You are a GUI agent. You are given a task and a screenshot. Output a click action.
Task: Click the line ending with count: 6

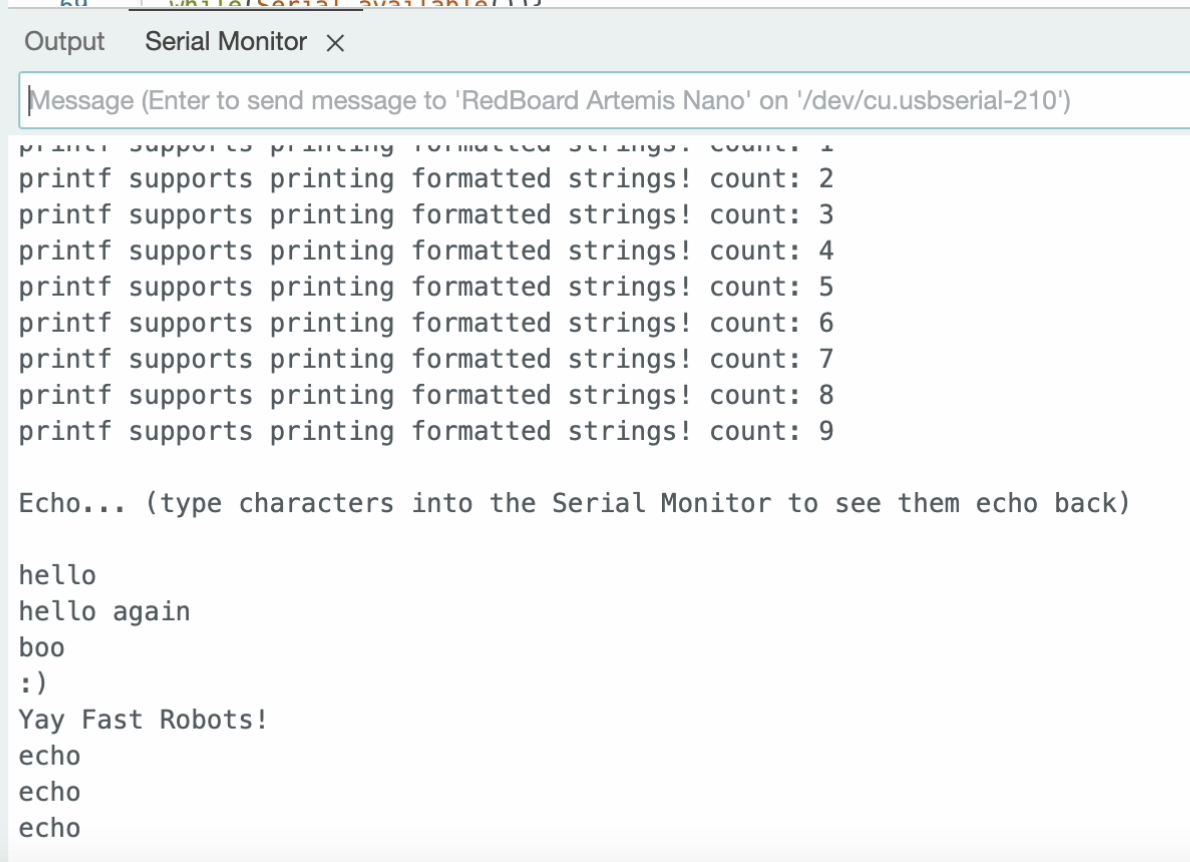click(426, 323)
